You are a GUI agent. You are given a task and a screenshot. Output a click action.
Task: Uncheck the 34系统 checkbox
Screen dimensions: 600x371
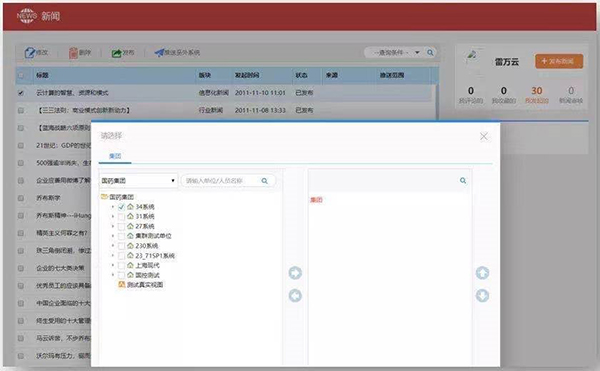click(x=121, y=207)
